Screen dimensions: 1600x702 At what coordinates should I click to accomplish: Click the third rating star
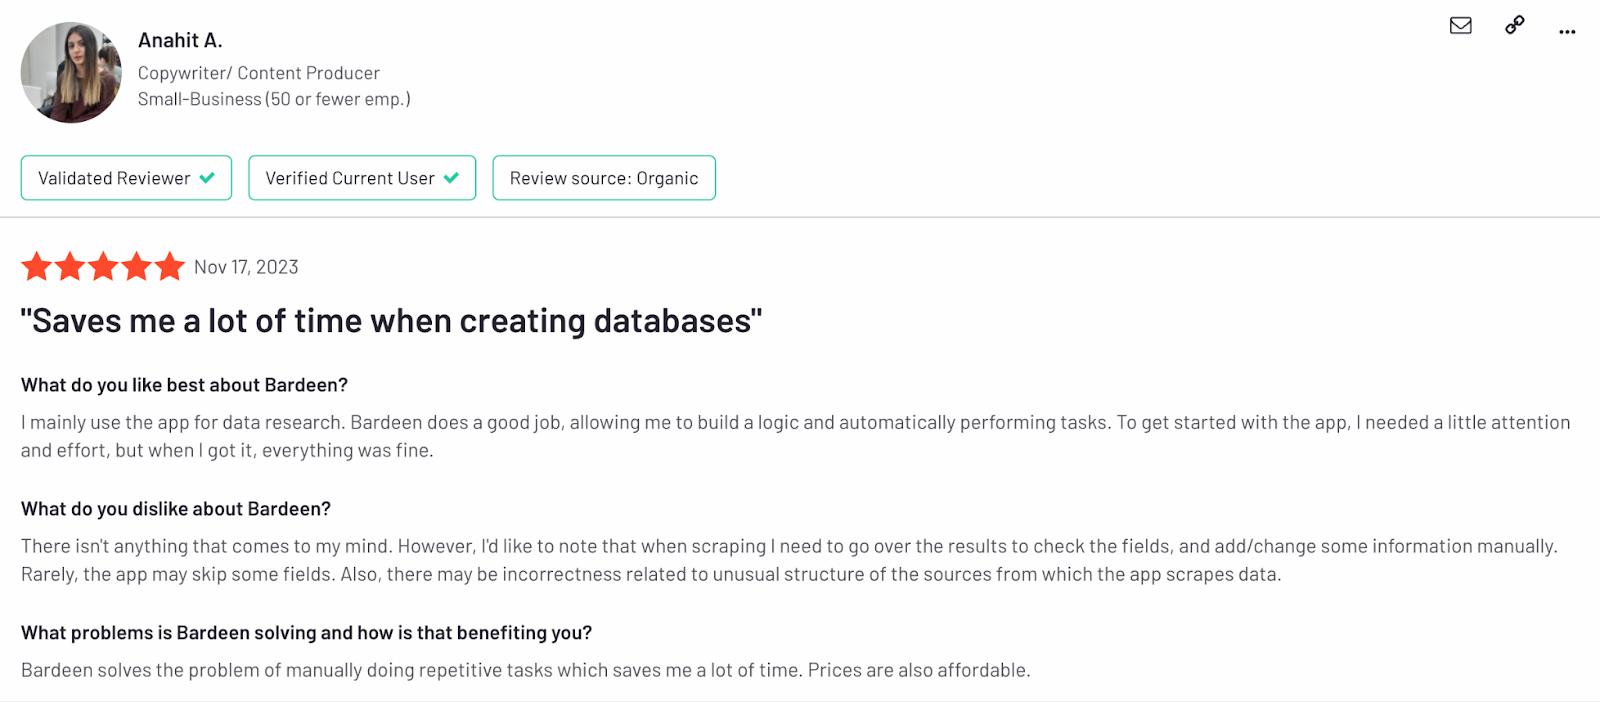(x=103, y=267)
